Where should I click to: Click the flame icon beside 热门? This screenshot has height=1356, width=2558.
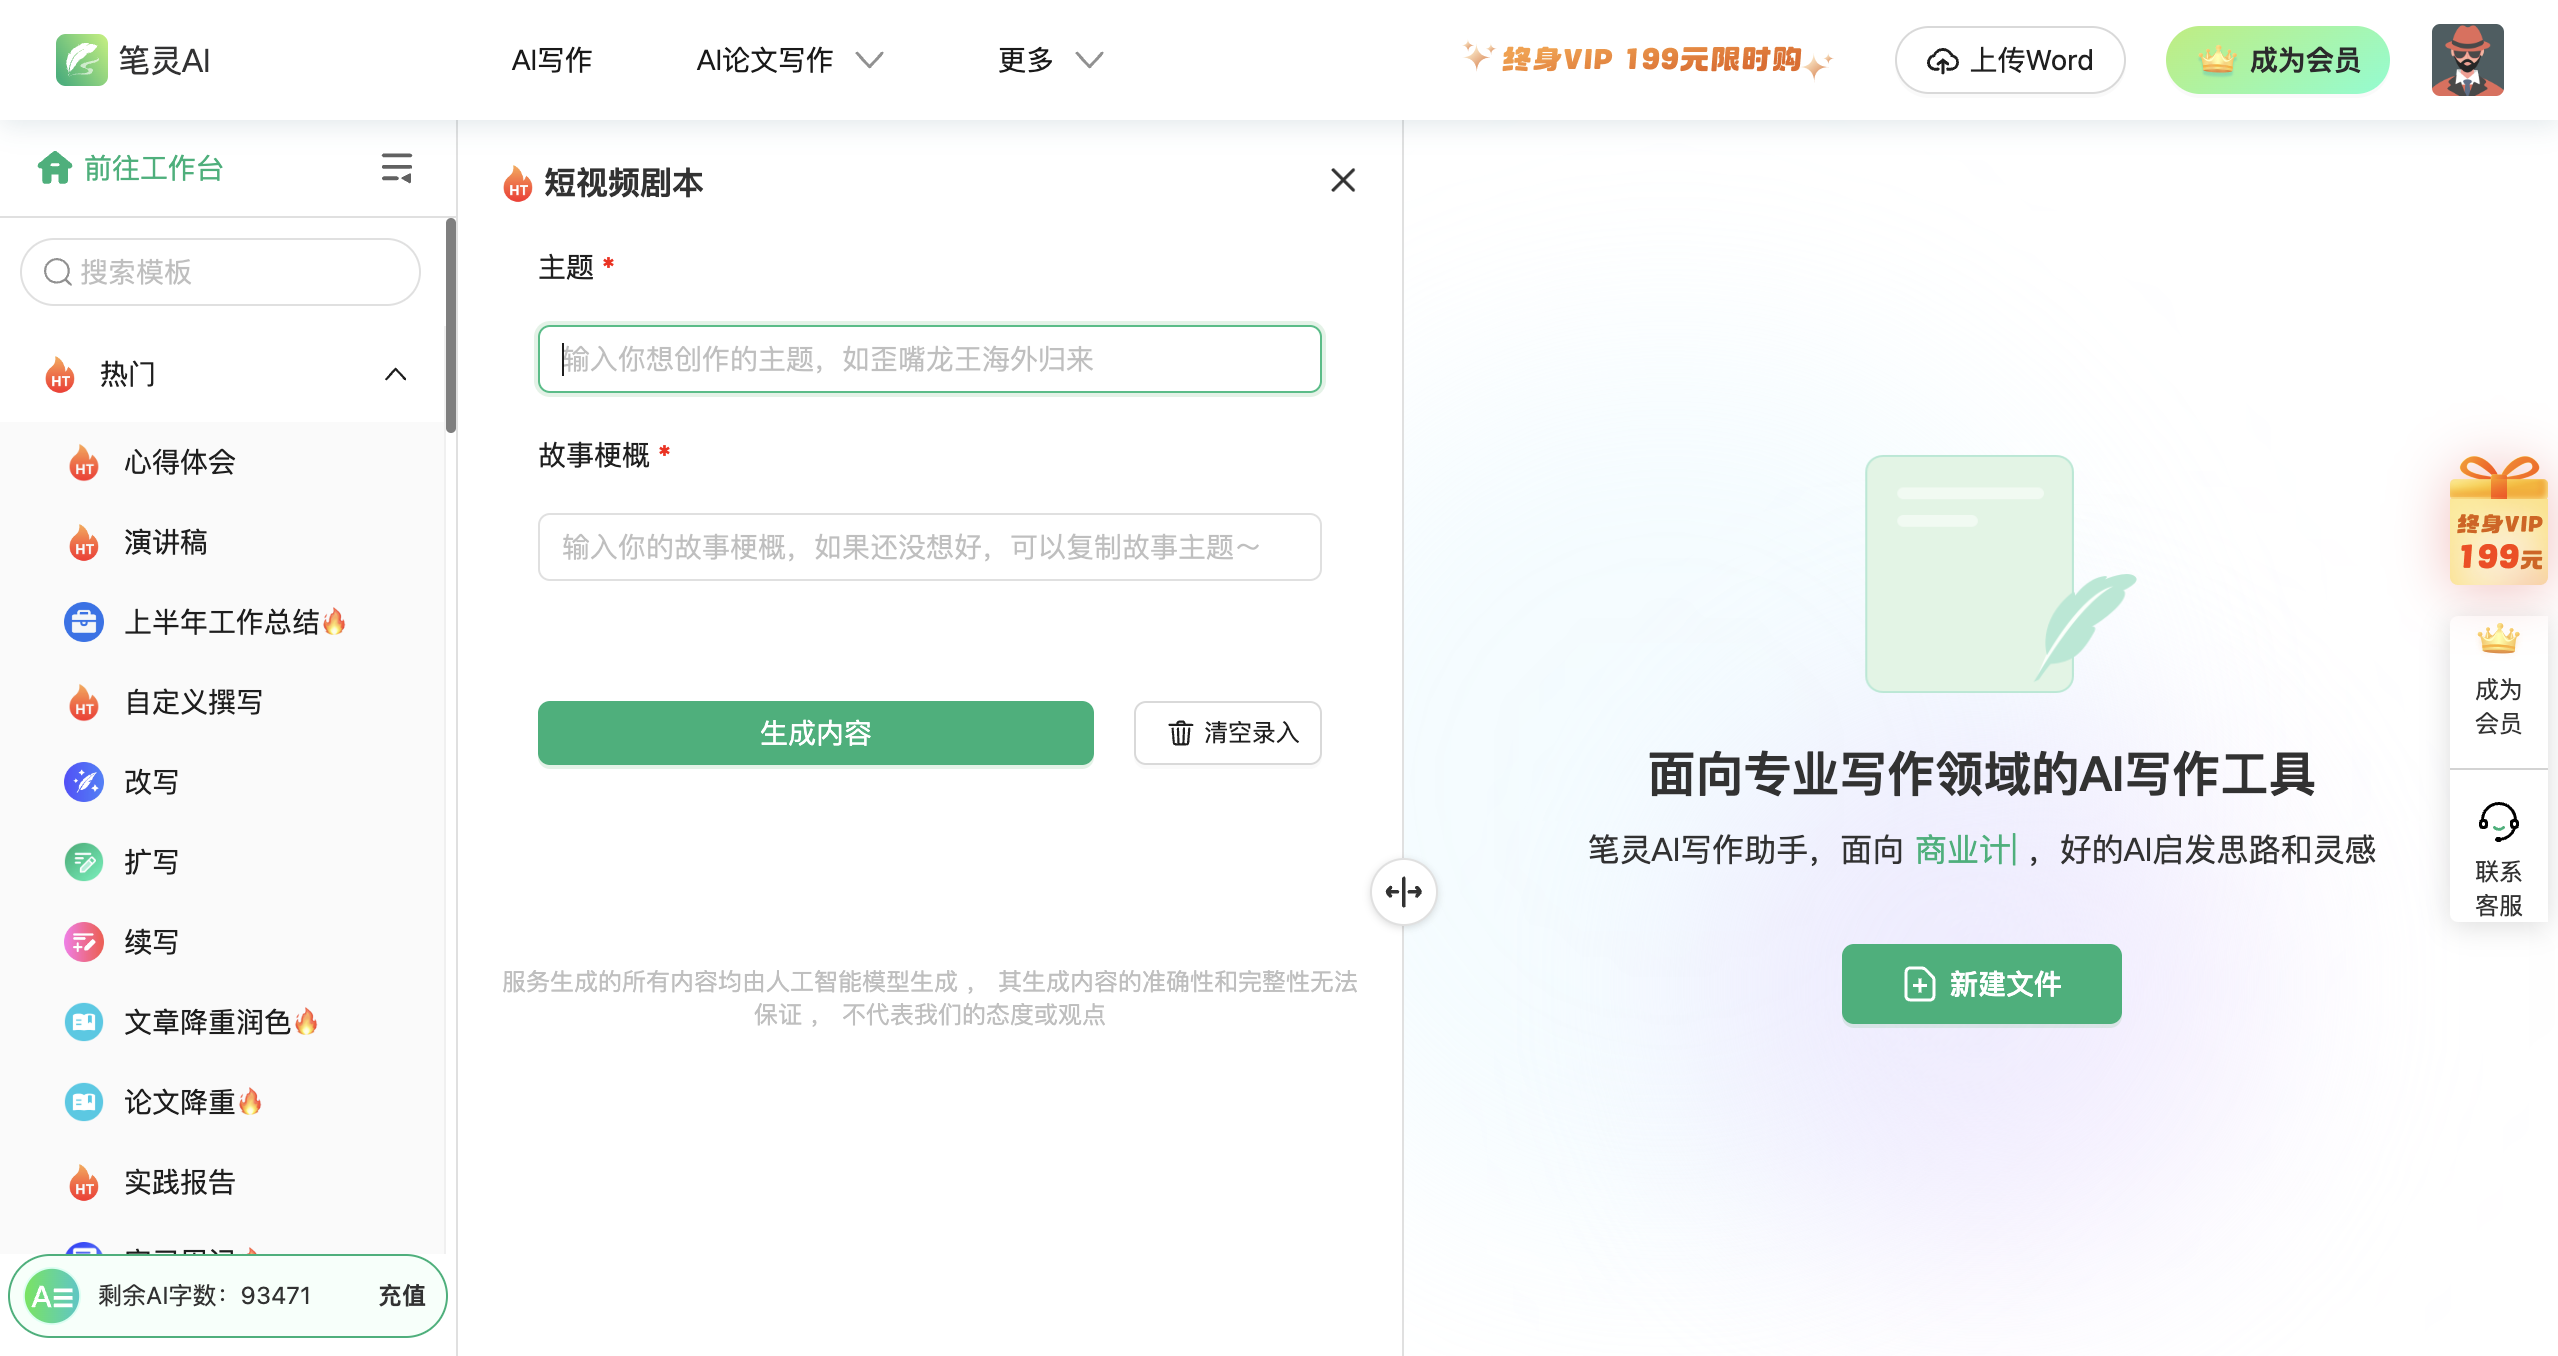60,375
